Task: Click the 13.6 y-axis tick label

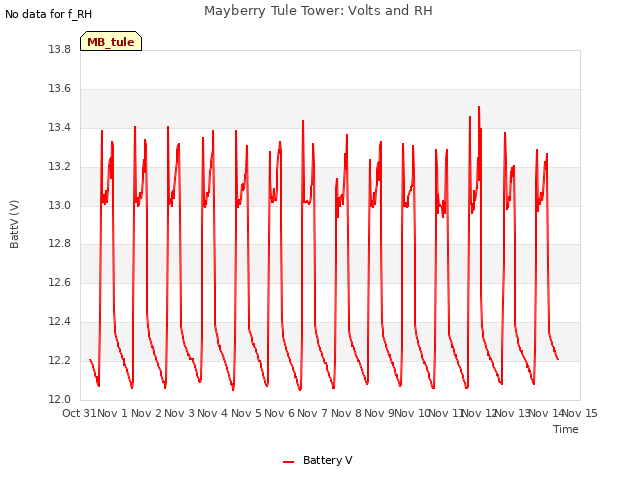Action: (x=60, y=88)
